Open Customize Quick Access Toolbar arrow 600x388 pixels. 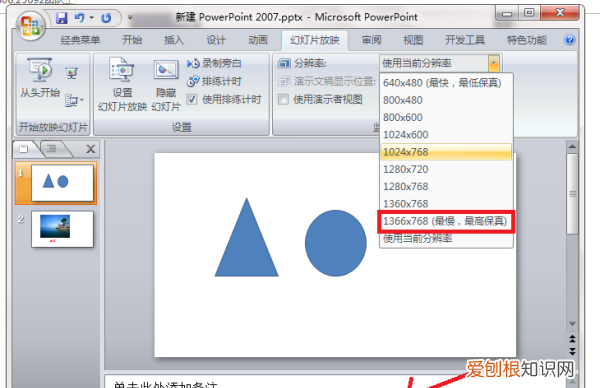(x=130, y=18)
